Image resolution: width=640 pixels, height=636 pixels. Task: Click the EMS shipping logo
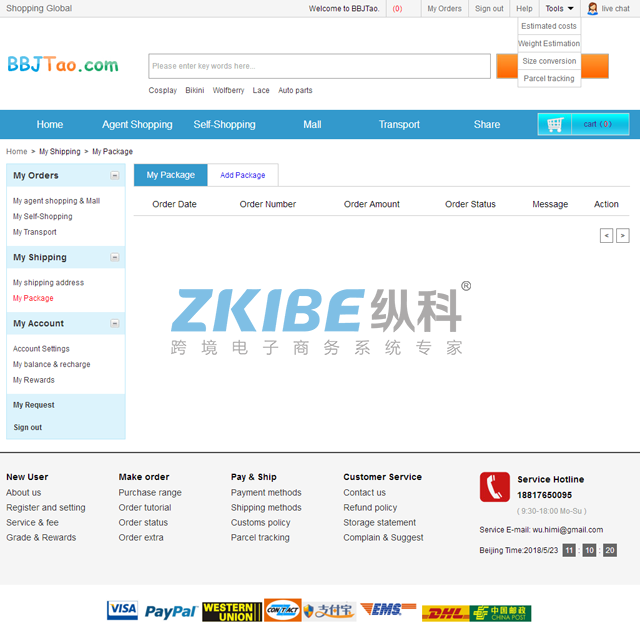click(x=388, y=609)
